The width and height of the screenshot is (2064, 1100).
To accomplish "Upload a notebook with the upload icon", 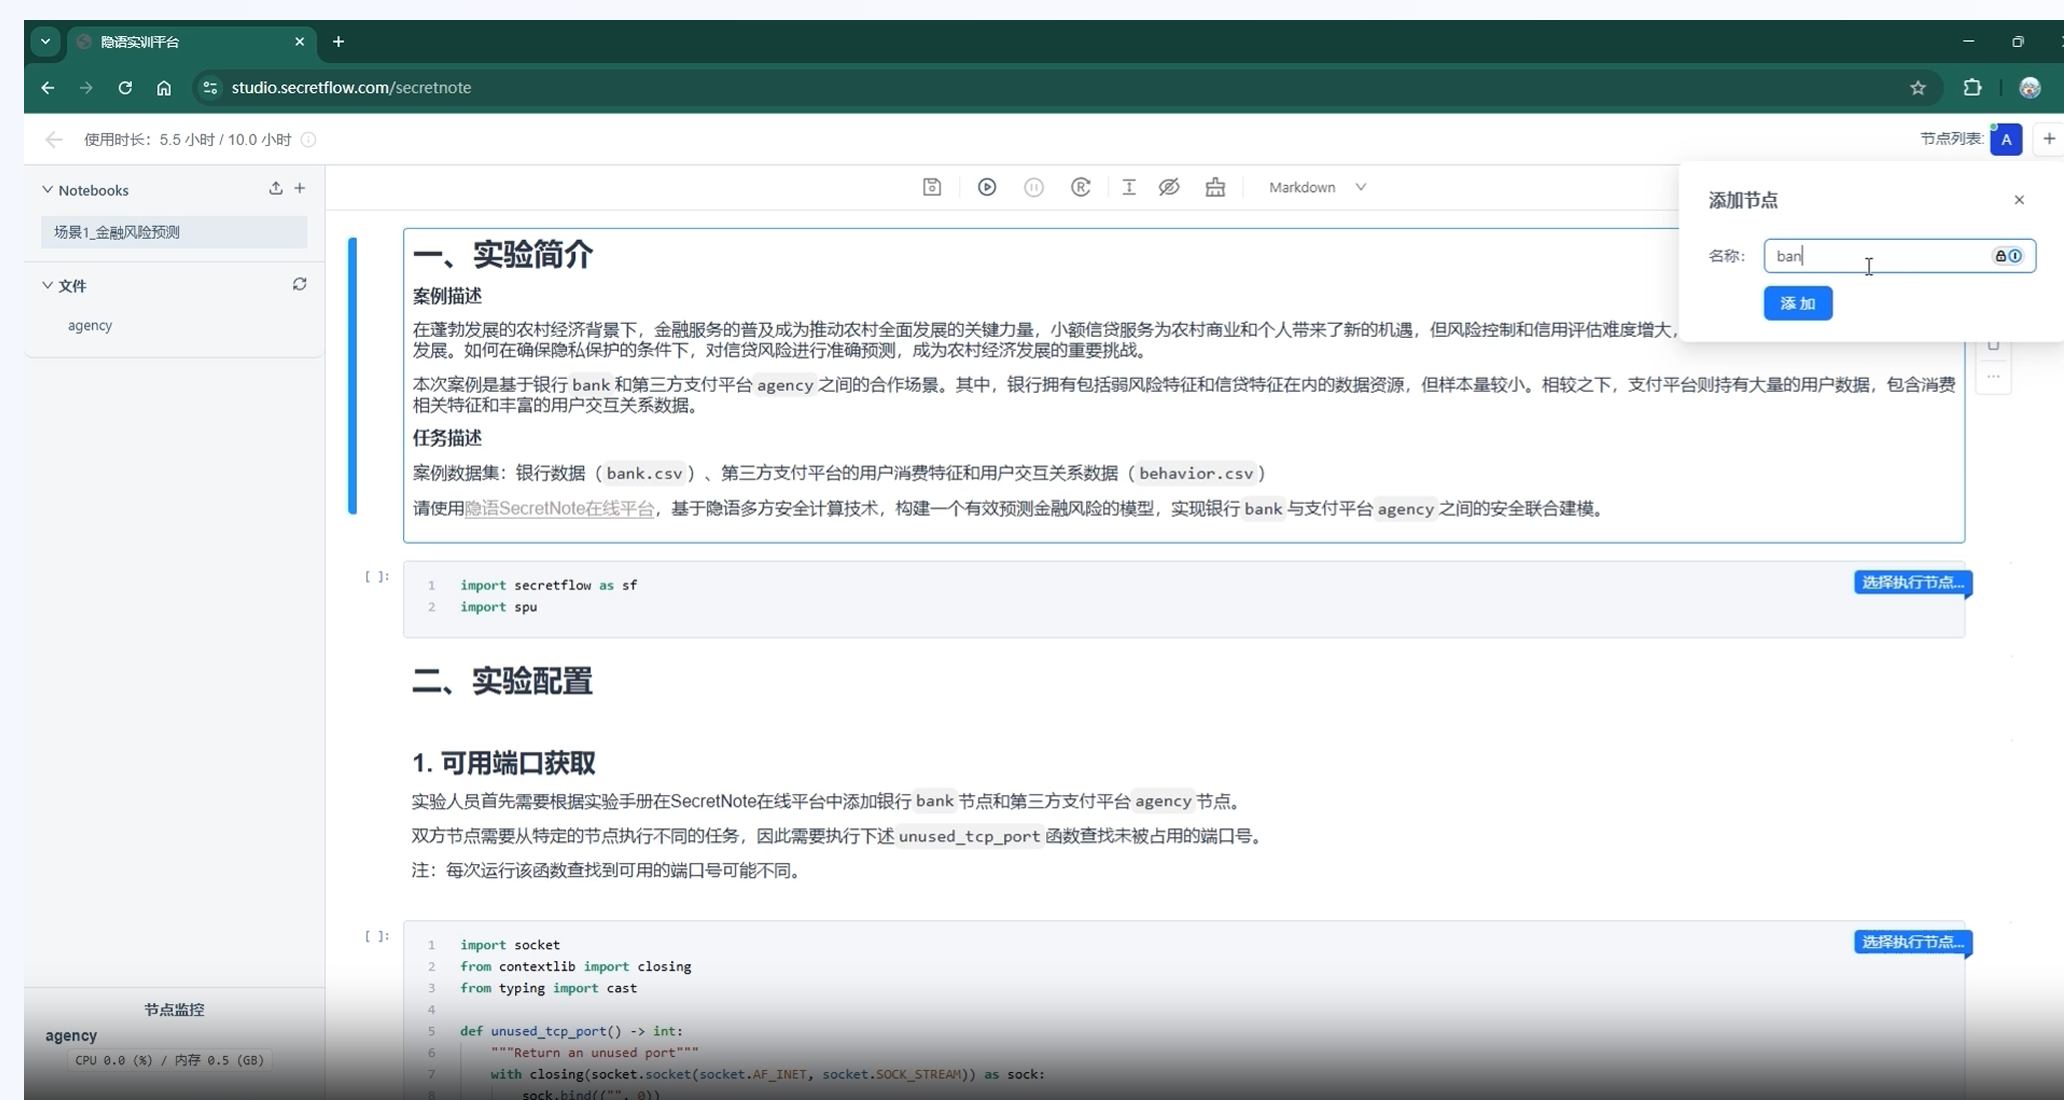I will pos(275,188).
